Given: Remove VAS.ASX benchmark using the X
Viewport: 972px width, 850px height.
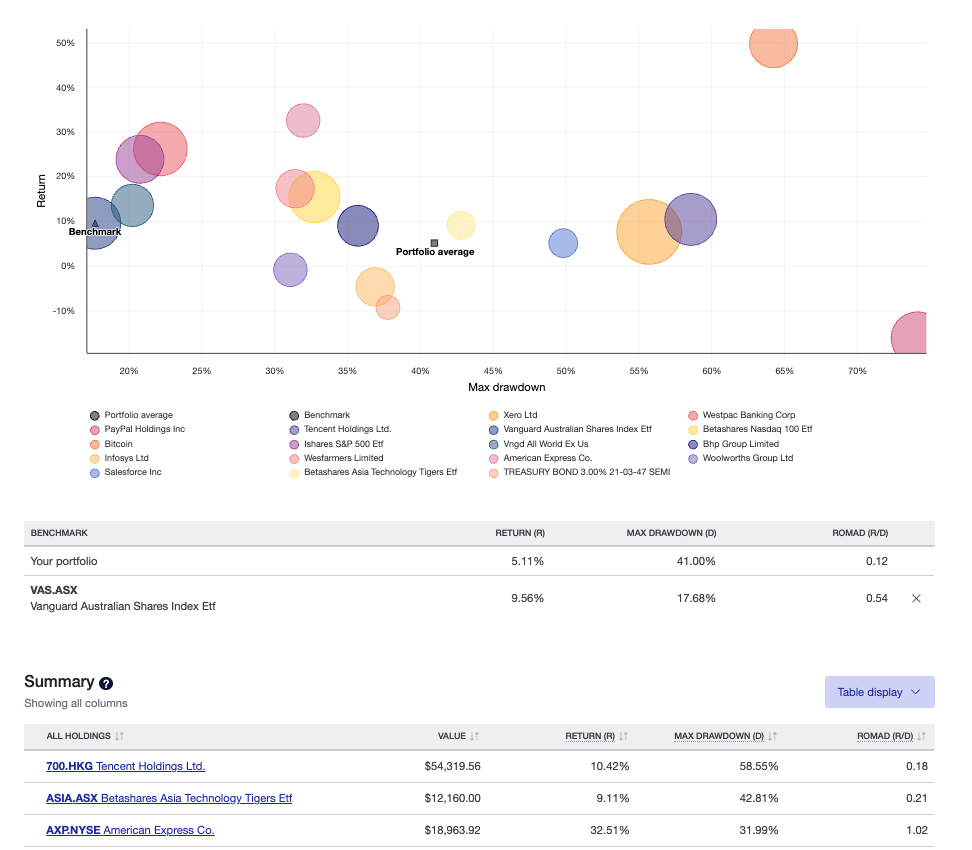Looking at the screenshot, I should (x=916, y=598).
